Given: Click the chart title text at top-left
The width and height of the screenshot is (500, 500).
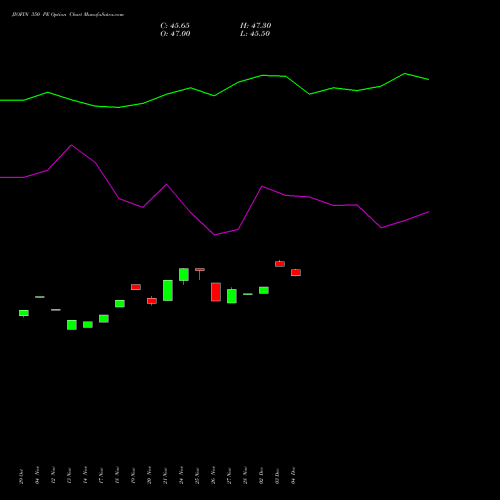Looking at the screenshot, I should (x=68, y=15).
